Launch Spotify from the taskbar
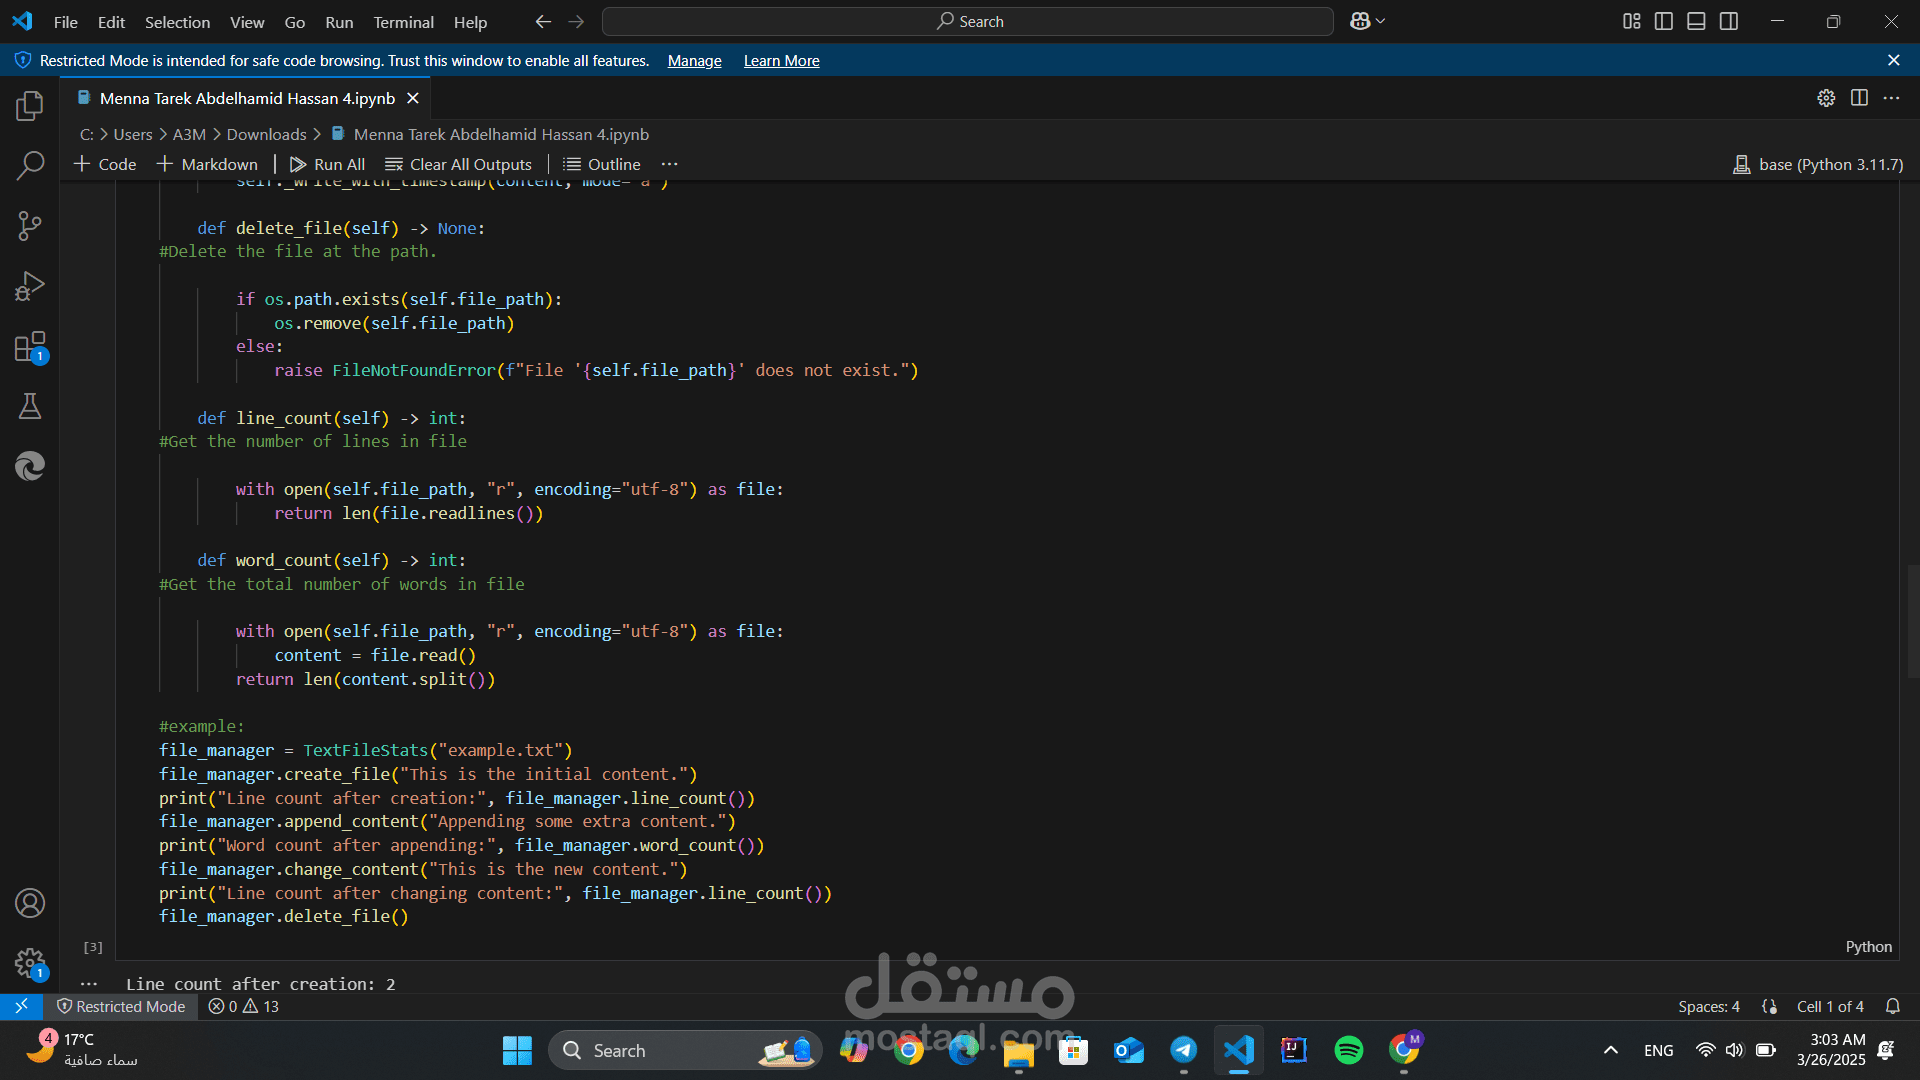 click(x=1349, y=1050)
